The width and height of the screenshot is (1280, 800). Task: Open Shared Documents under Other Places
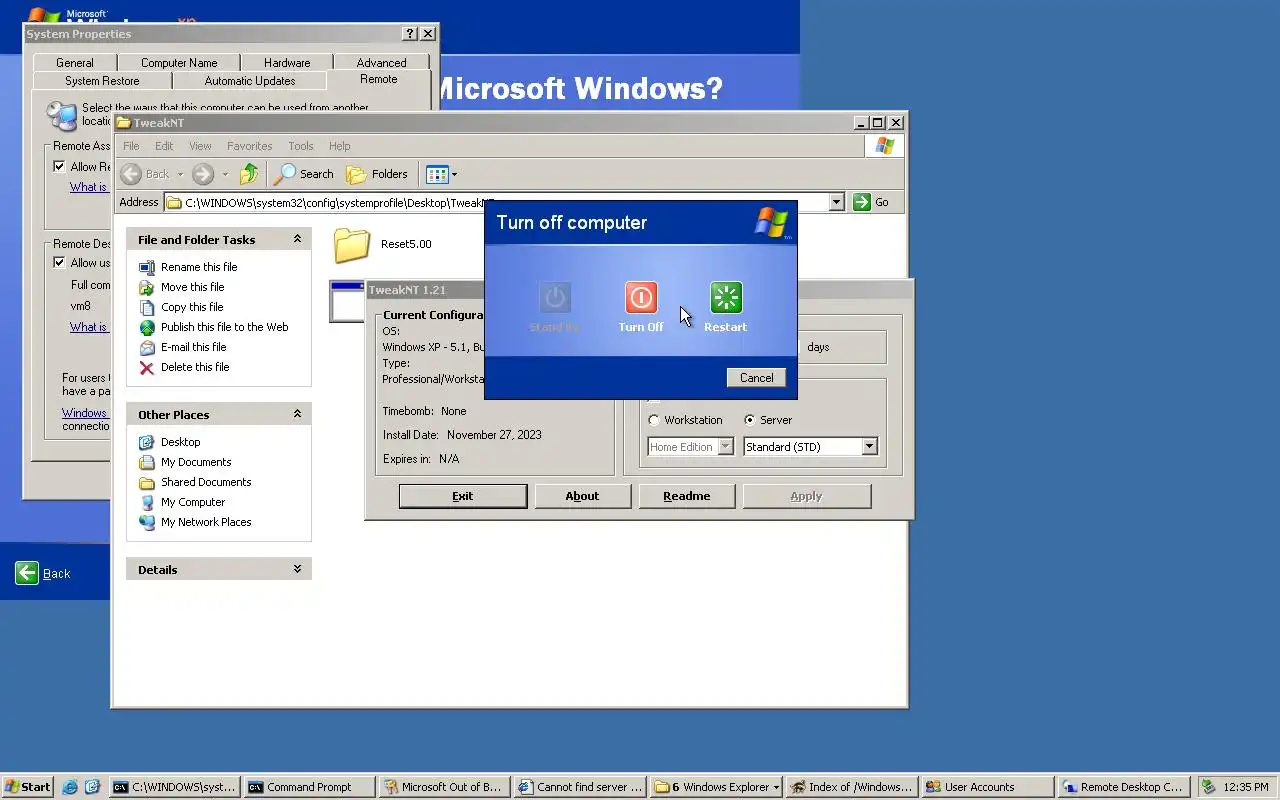click(205, 482)
